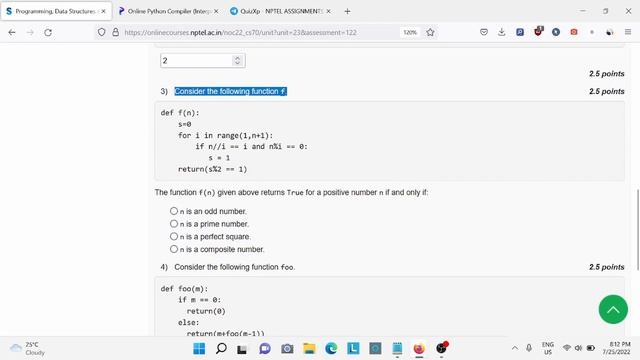Close the QuizXp NPTEL tab
The width and height of the screenshot is (640, 360).
coord(329,11)
